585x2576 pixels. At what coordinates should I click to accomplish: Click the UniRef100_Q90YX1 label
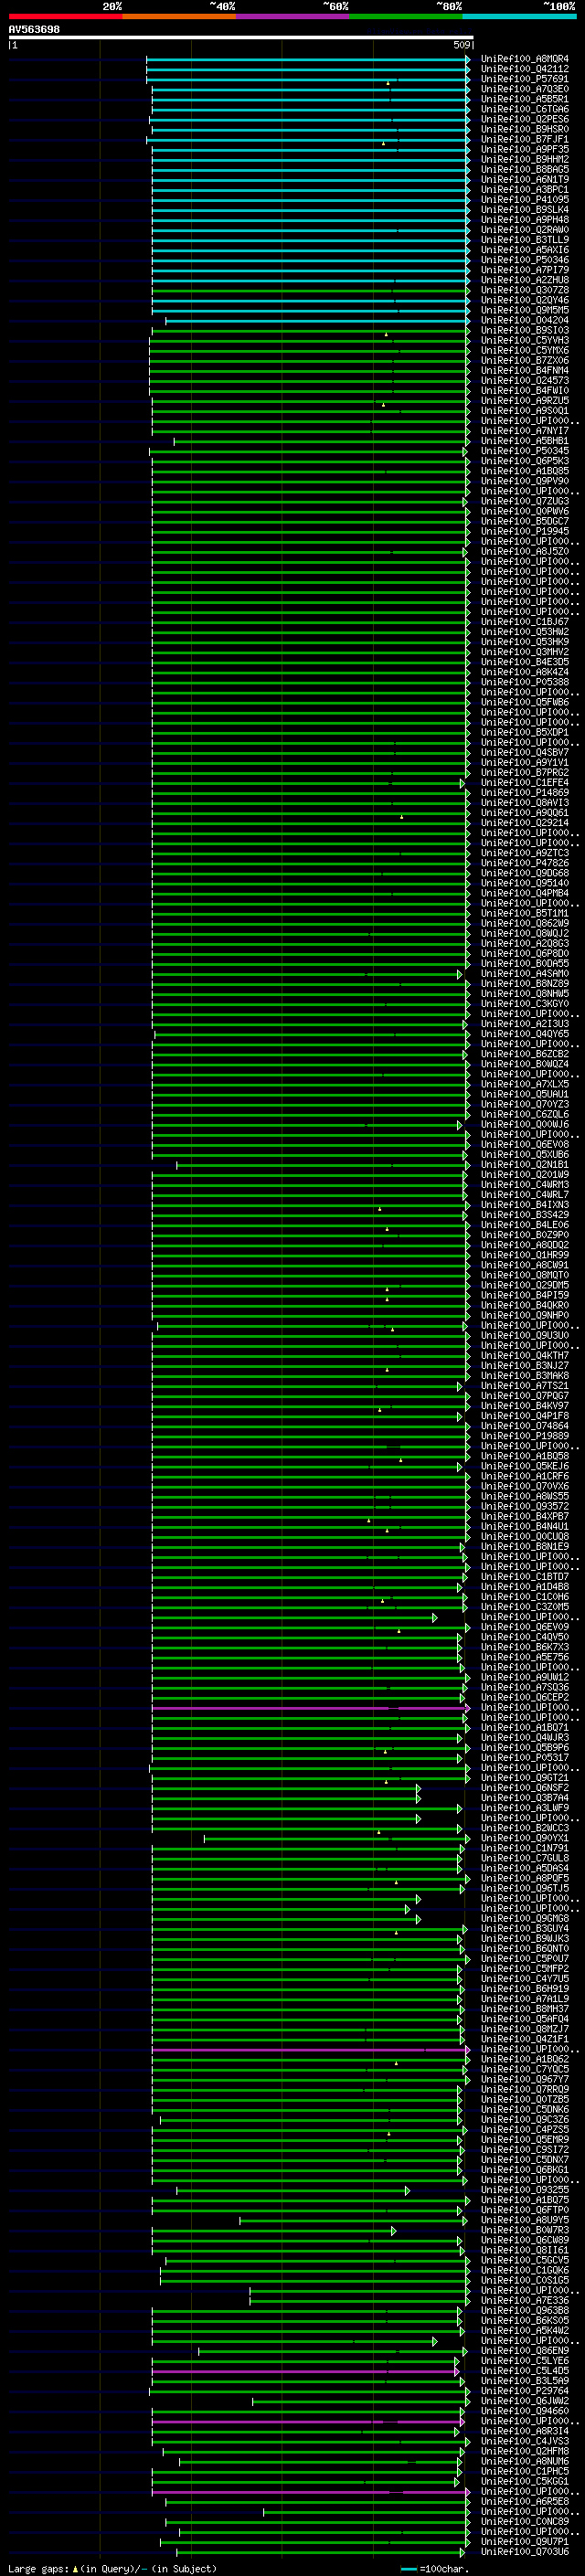coord(524,1838)
